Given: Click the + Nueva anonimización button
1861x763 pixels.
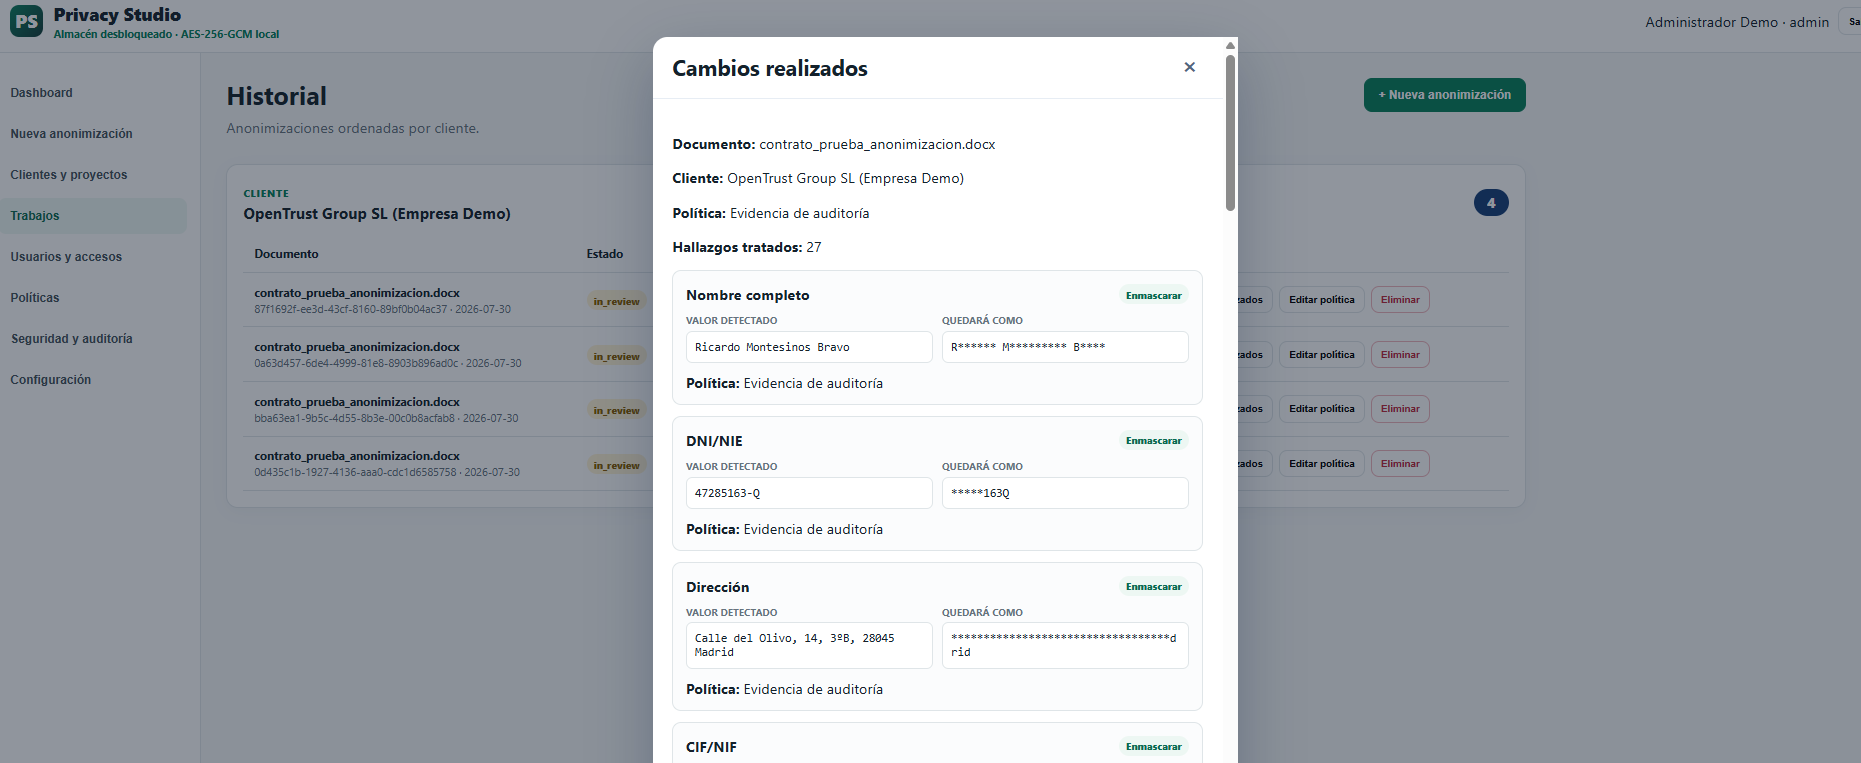Looking at the screenshot, I should click(1444, 95).
